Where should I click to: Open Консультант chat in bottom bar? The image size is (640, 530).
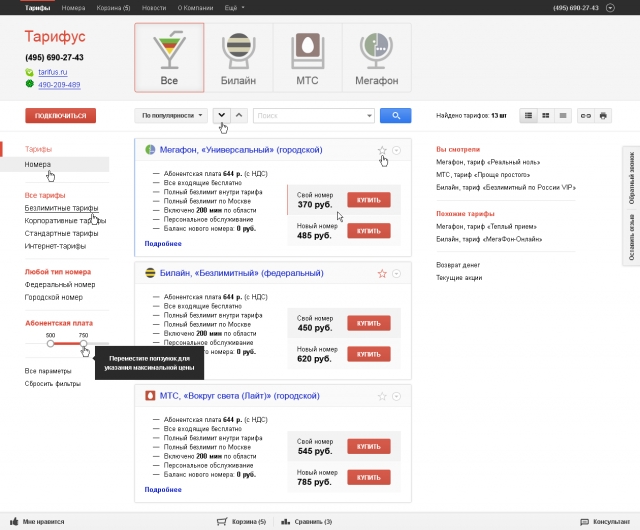[x=605, y=522]
